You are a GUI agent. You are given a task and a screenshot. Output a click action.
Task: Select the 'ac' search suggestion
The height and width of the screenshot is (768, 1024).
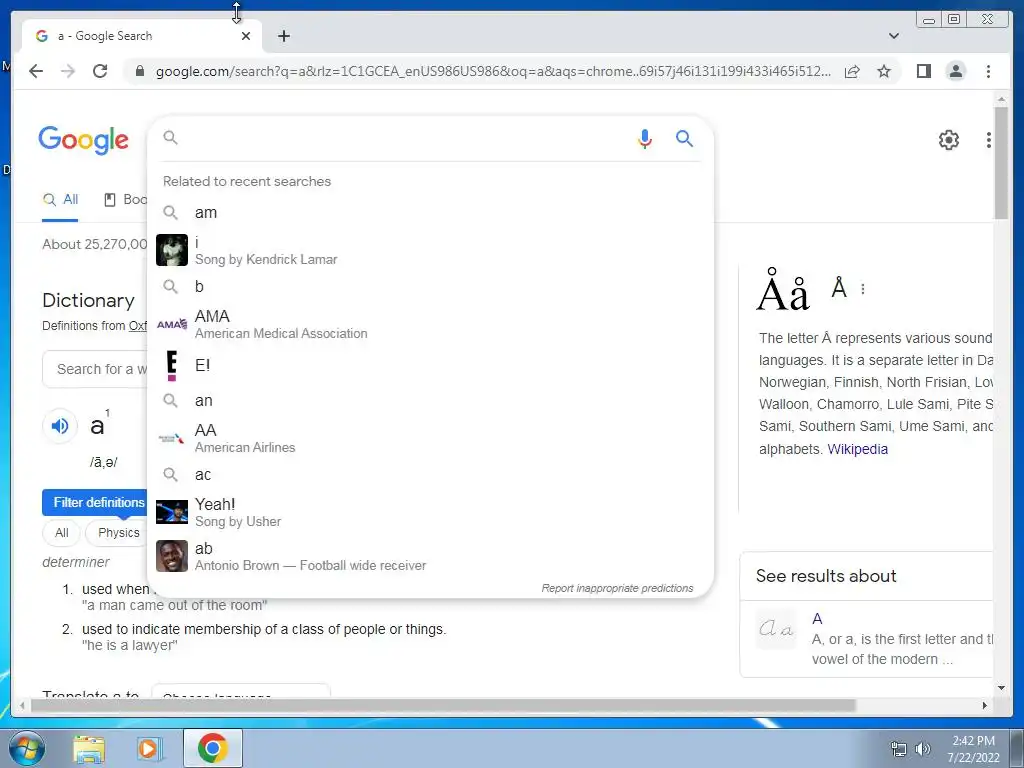click(x=430, y=475)
